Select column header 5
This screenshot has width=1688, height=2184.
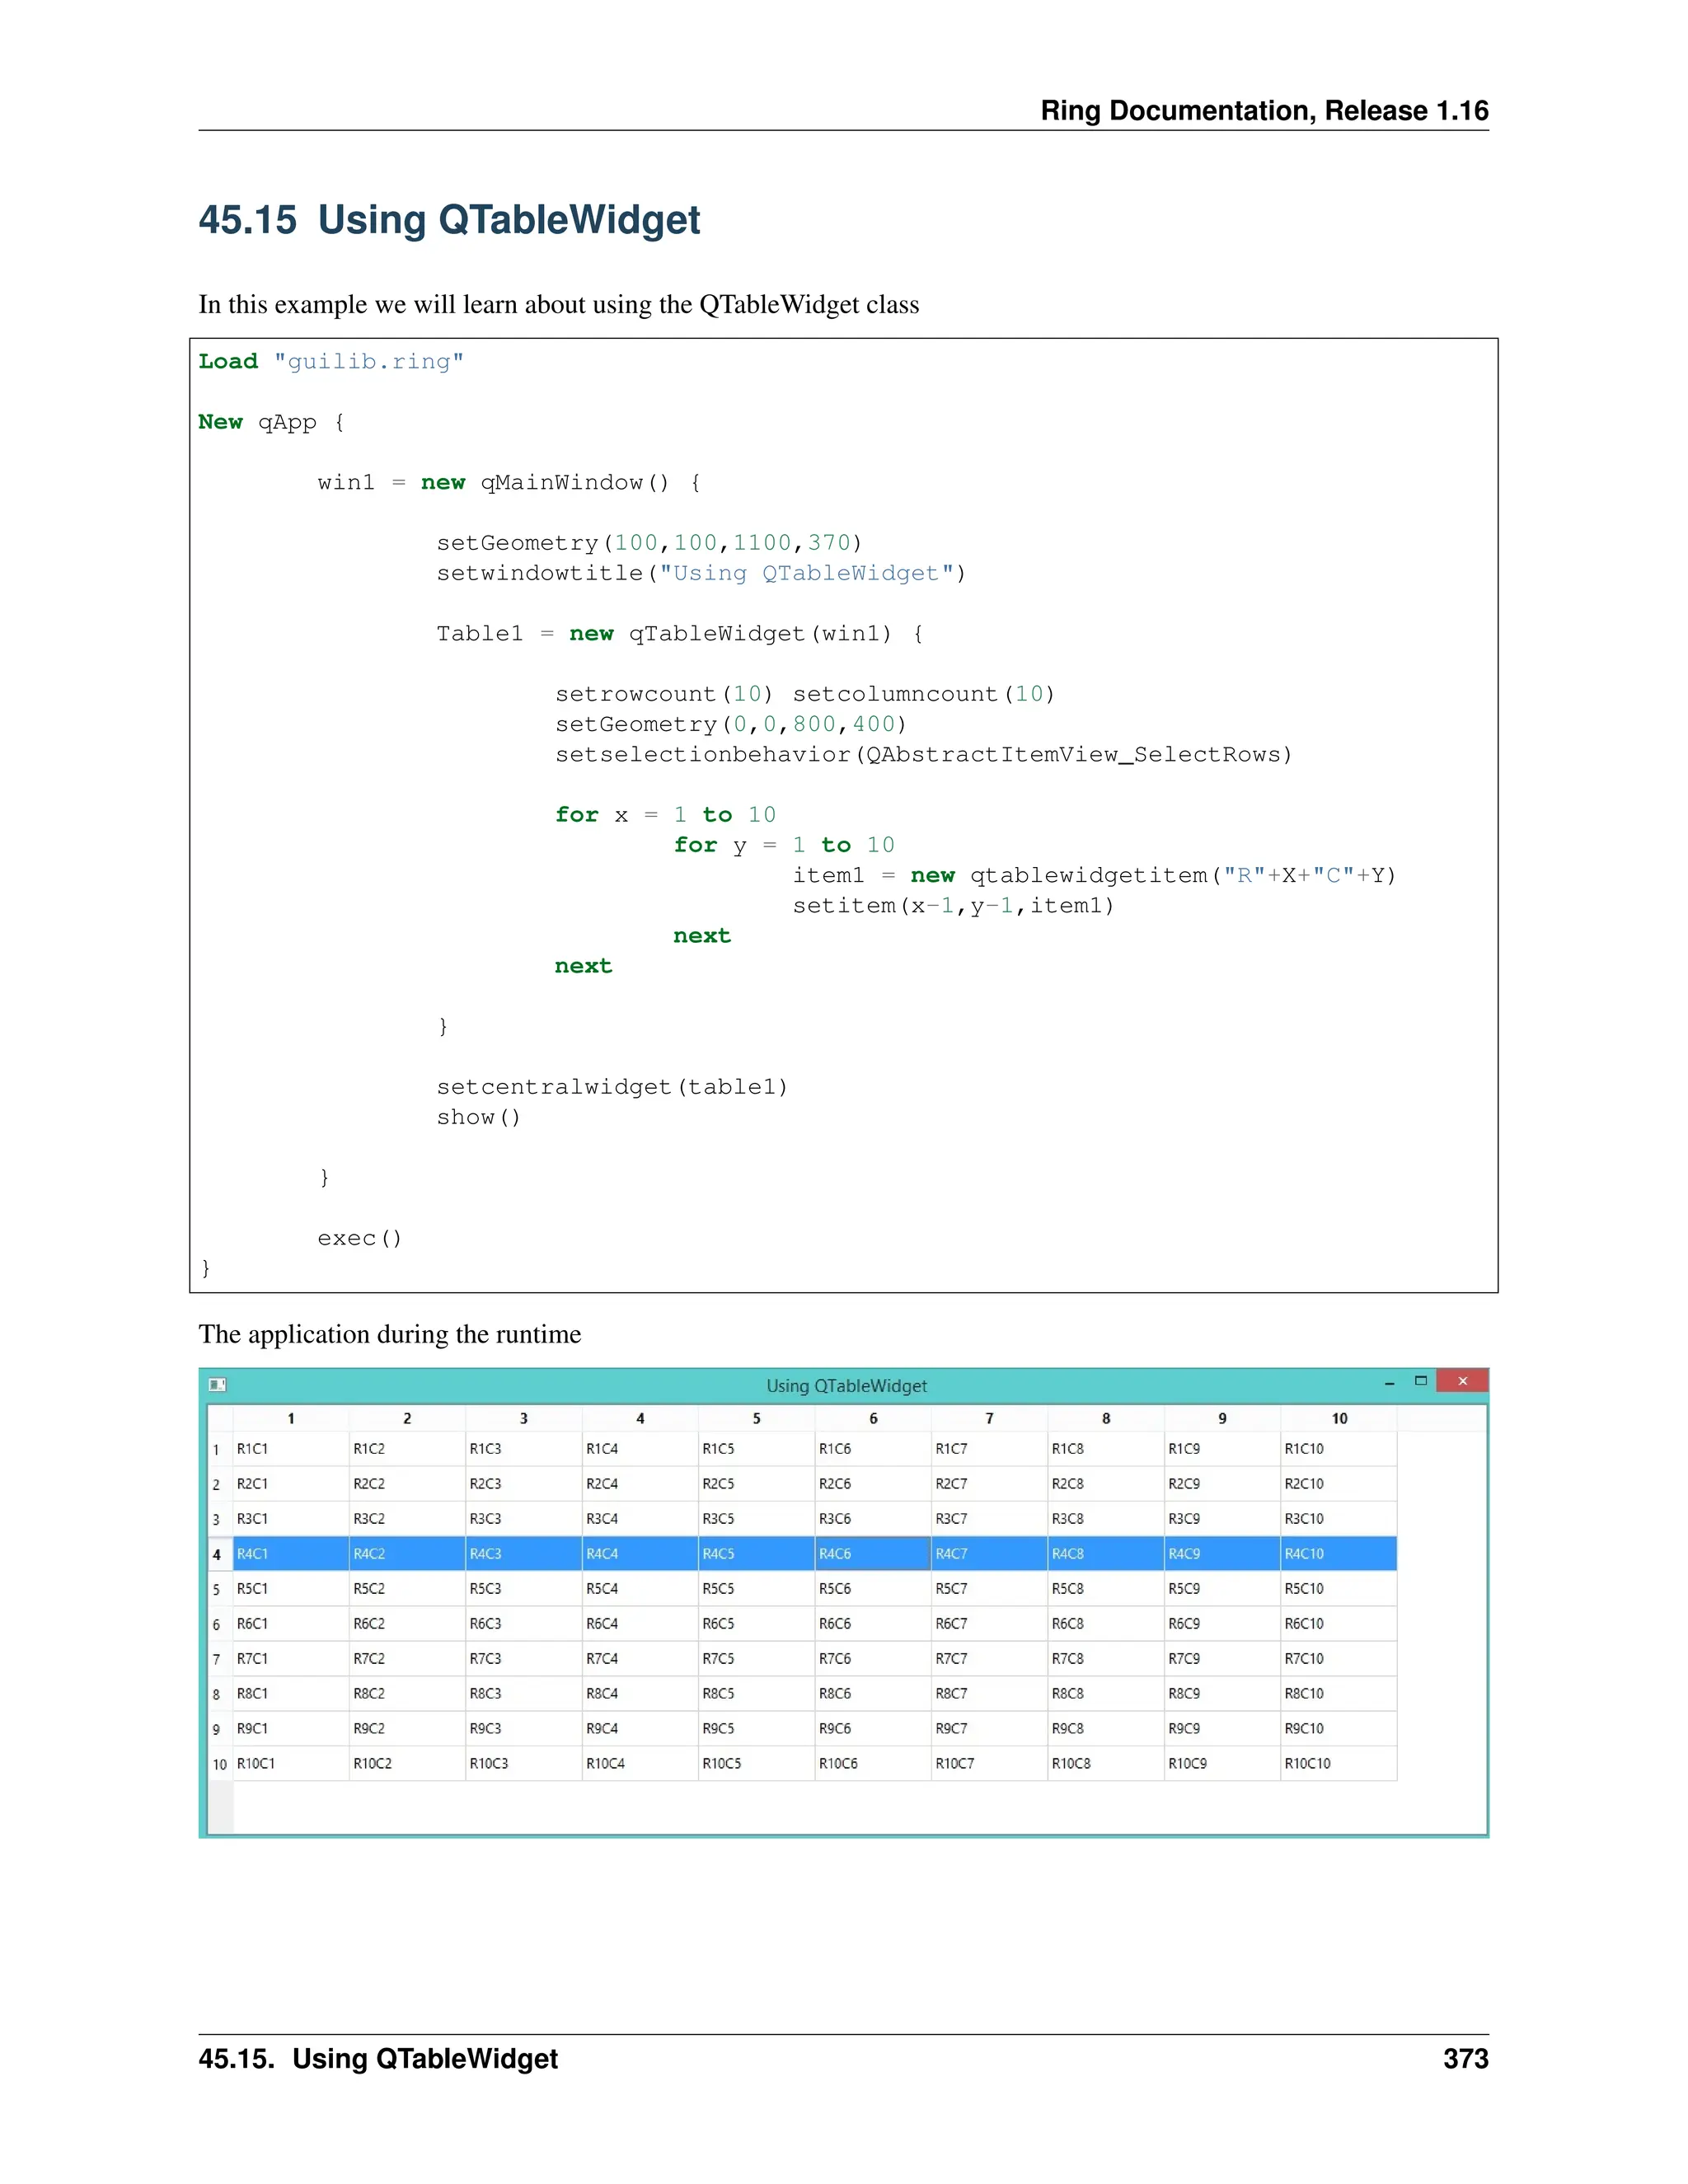(x=756, y=1418)
